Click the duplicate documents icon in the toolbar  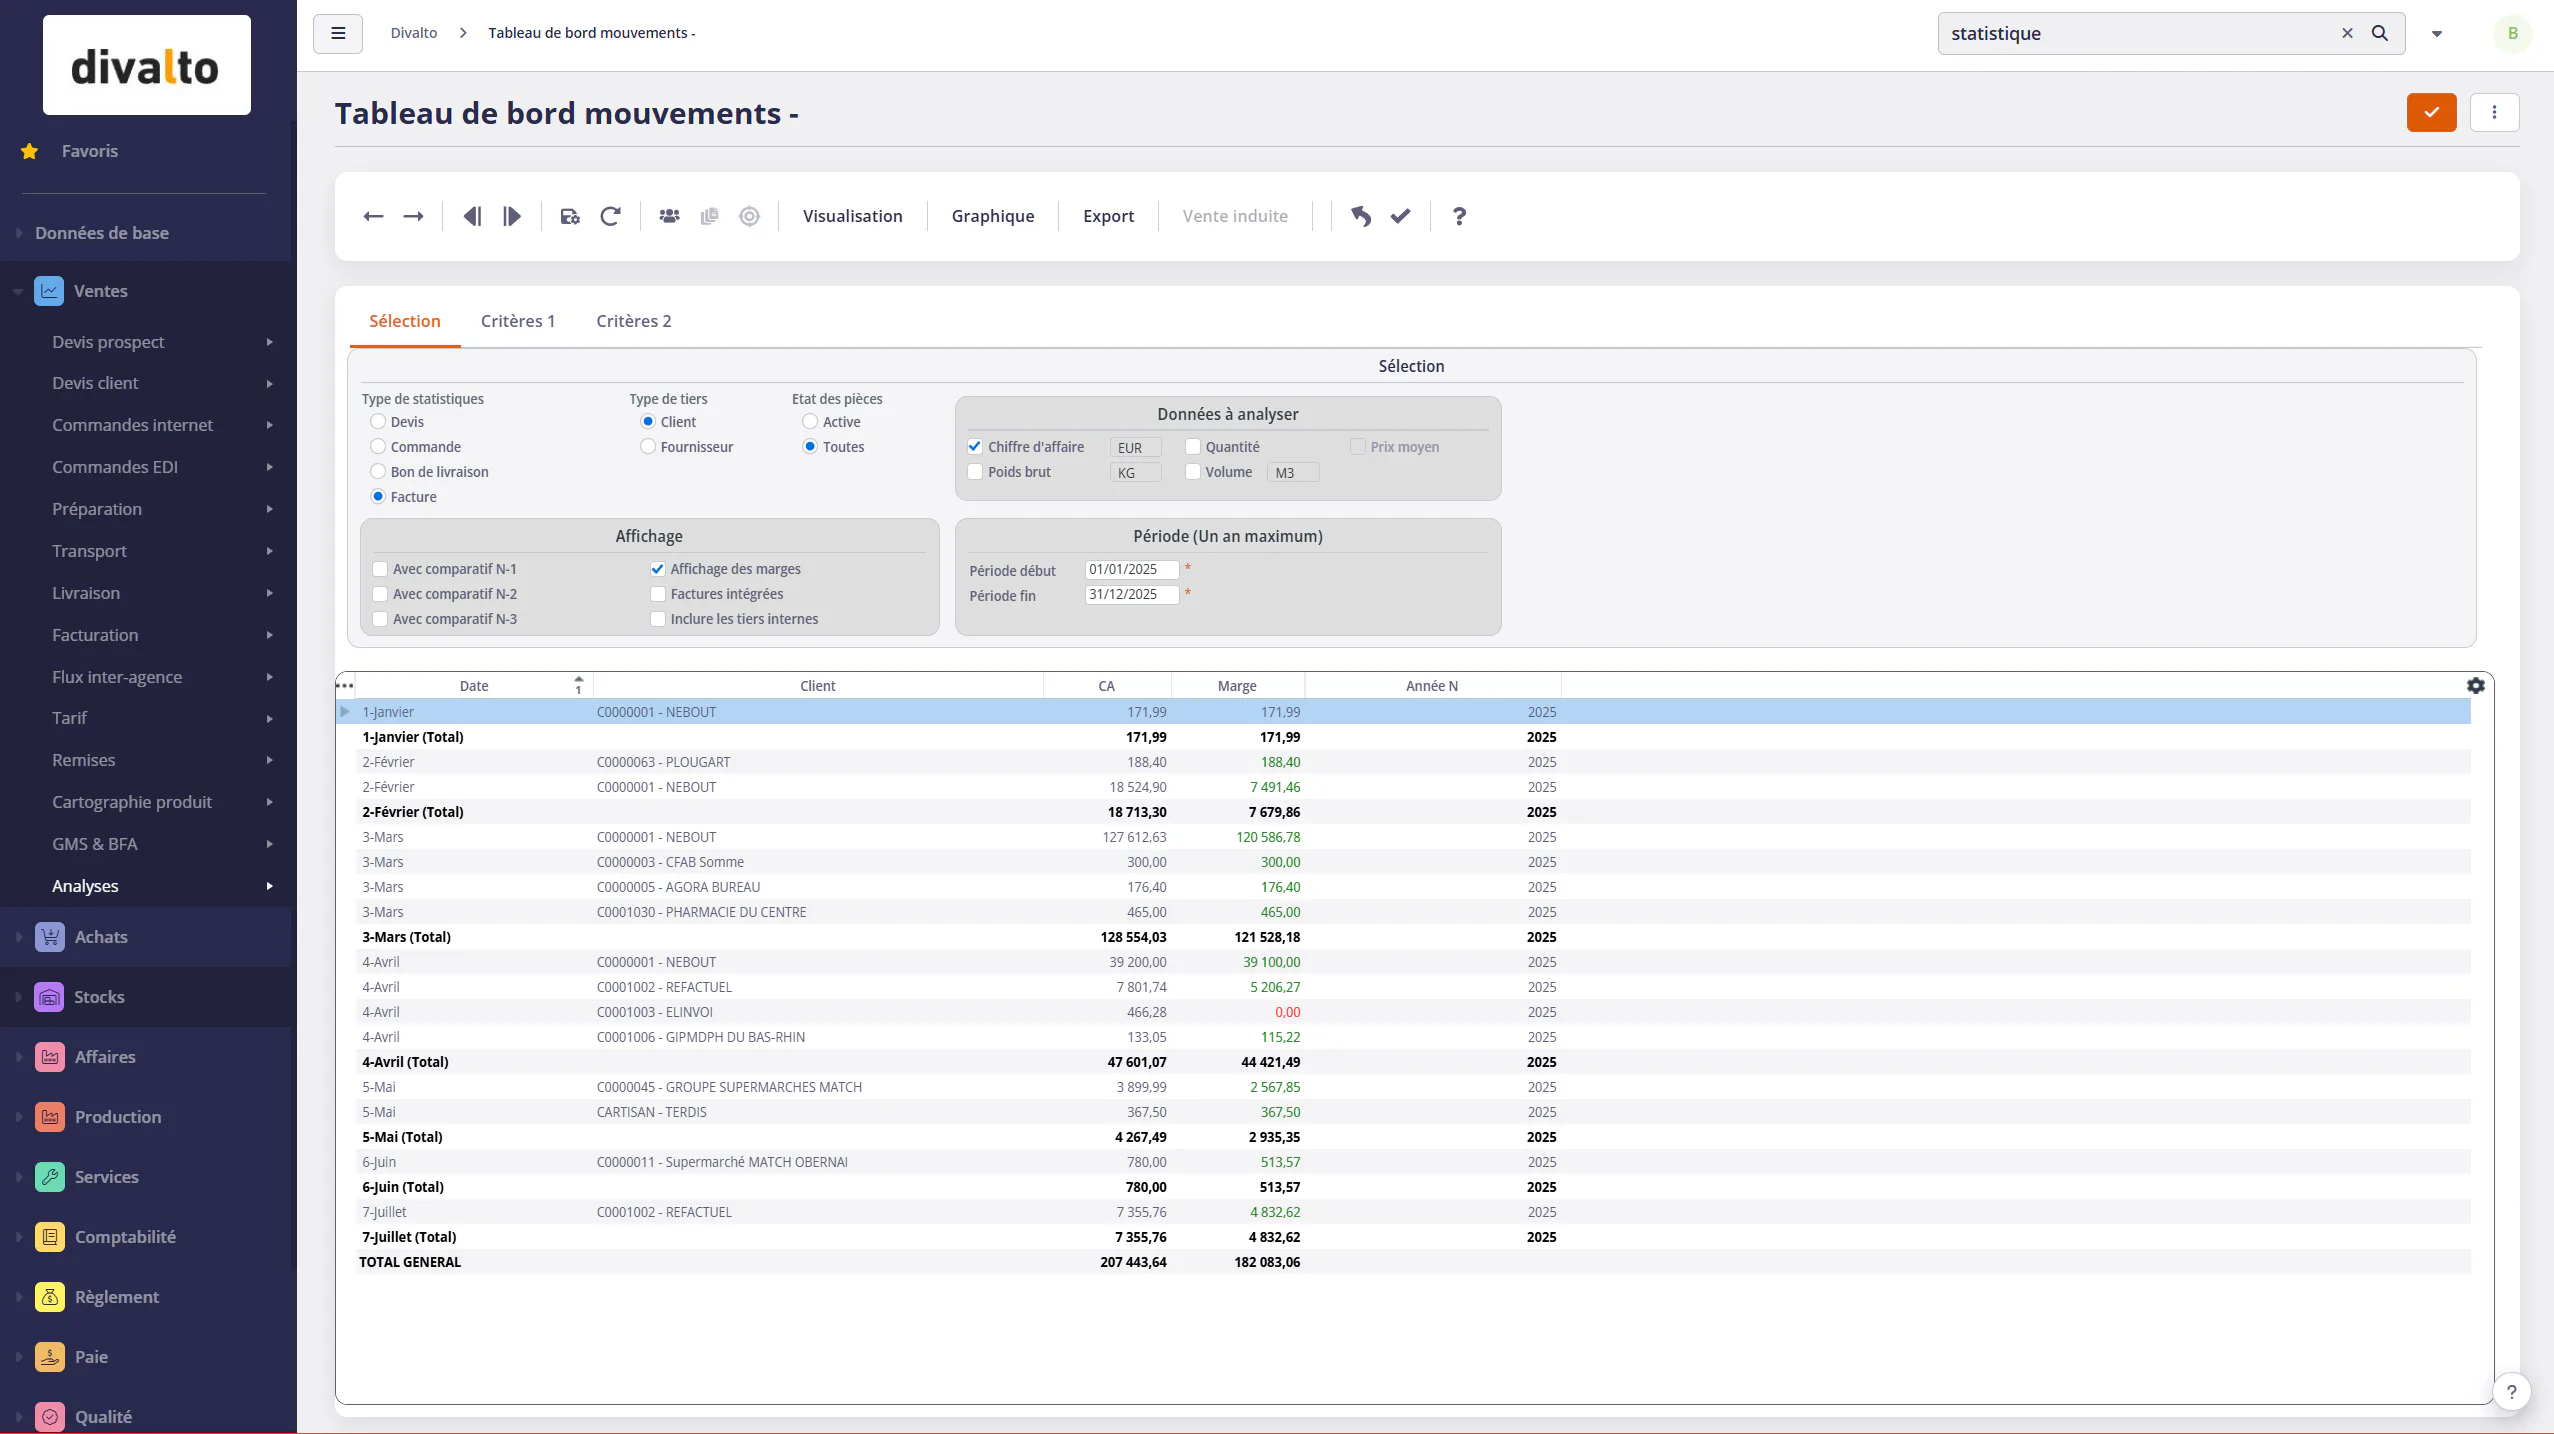pos(709,216)
